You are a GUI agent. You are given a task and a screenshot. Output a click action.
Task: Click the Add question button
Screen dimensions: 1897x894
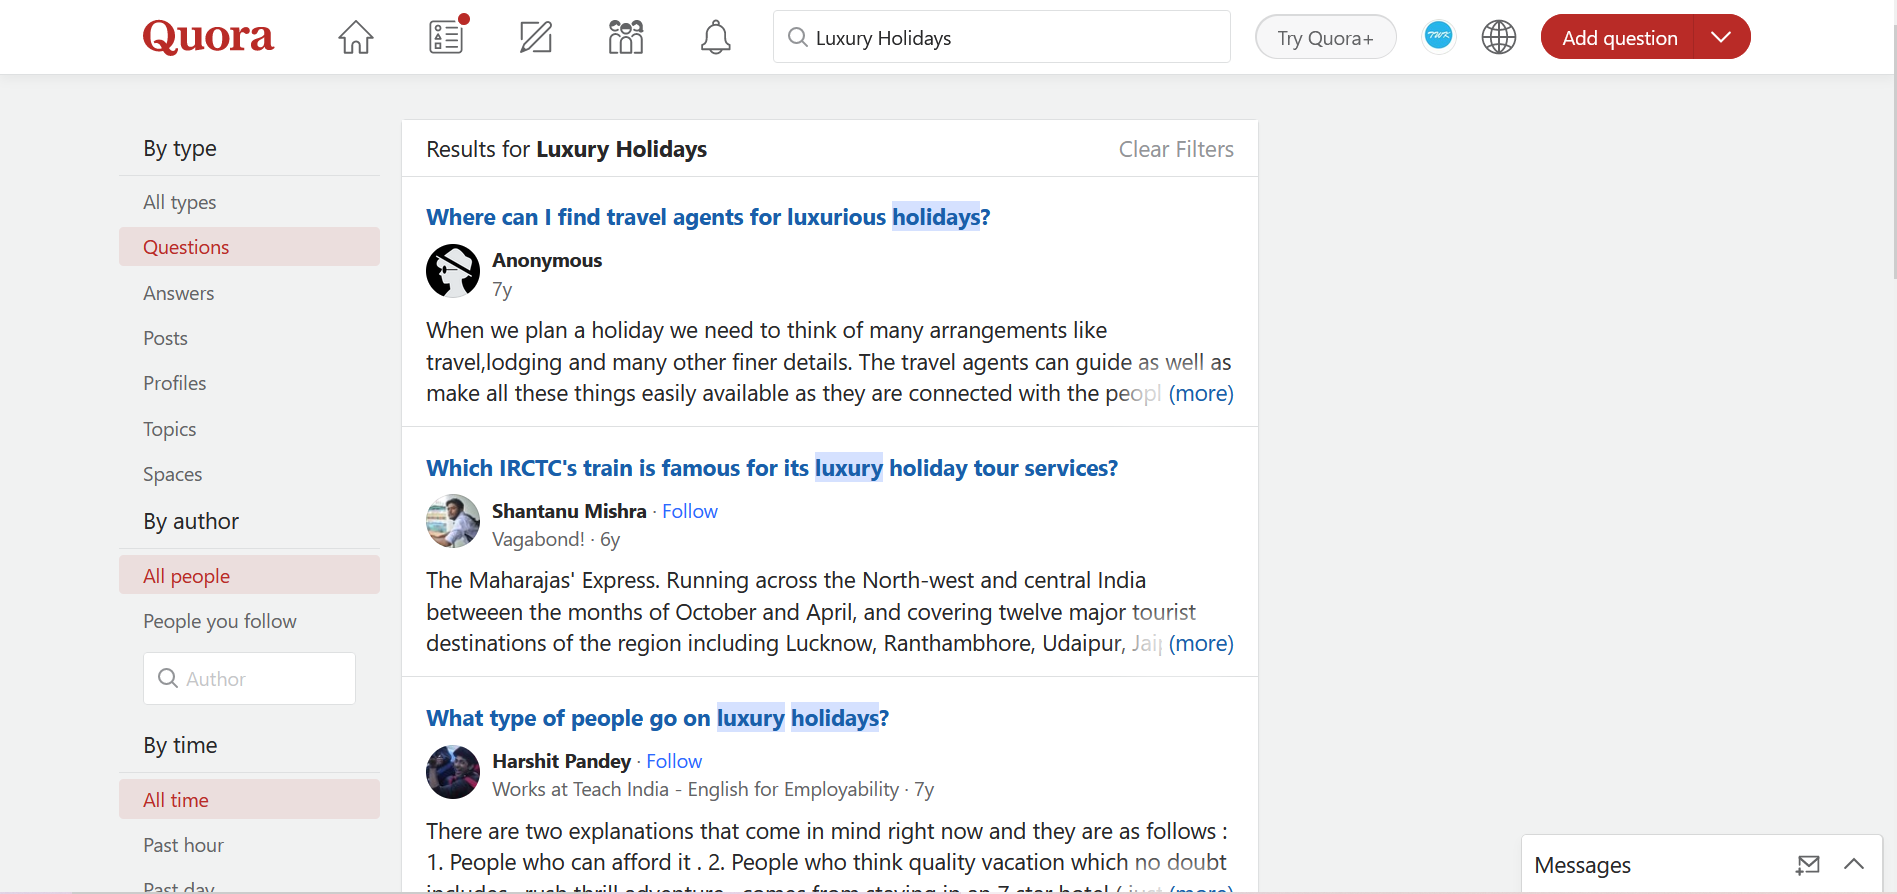[1618, 37]
